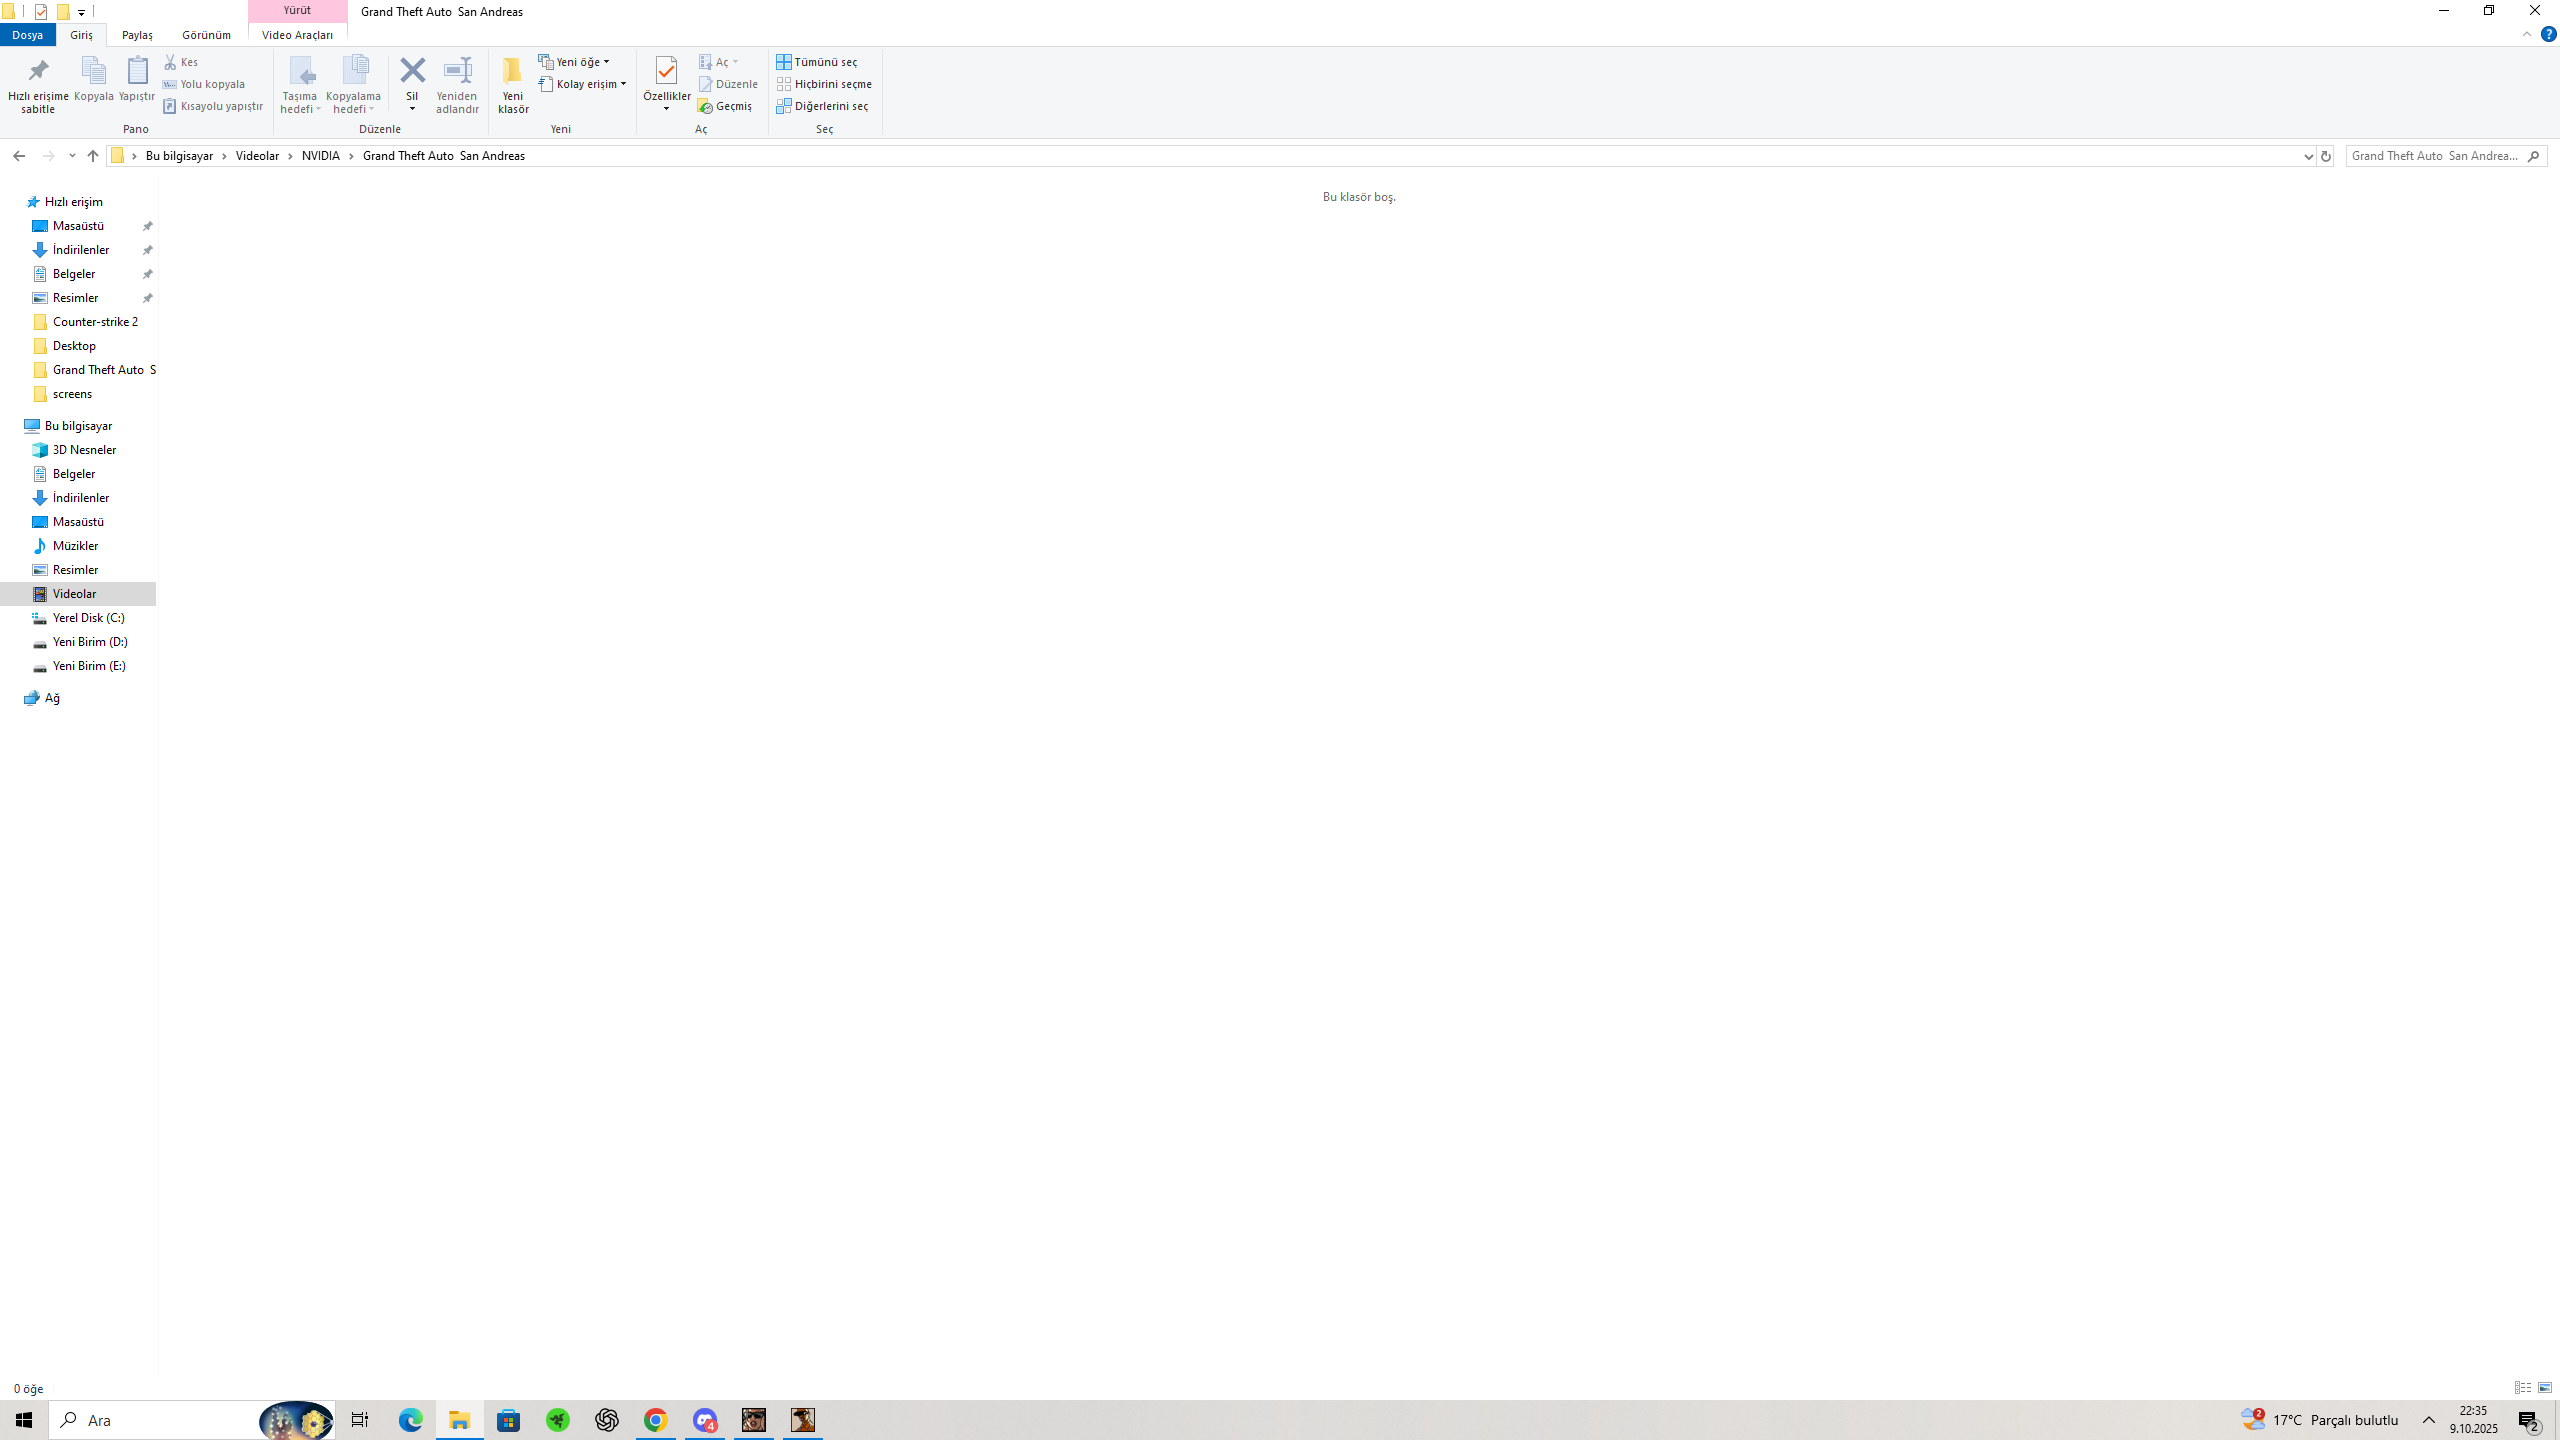Select Ağ network in sidebar

52,698
